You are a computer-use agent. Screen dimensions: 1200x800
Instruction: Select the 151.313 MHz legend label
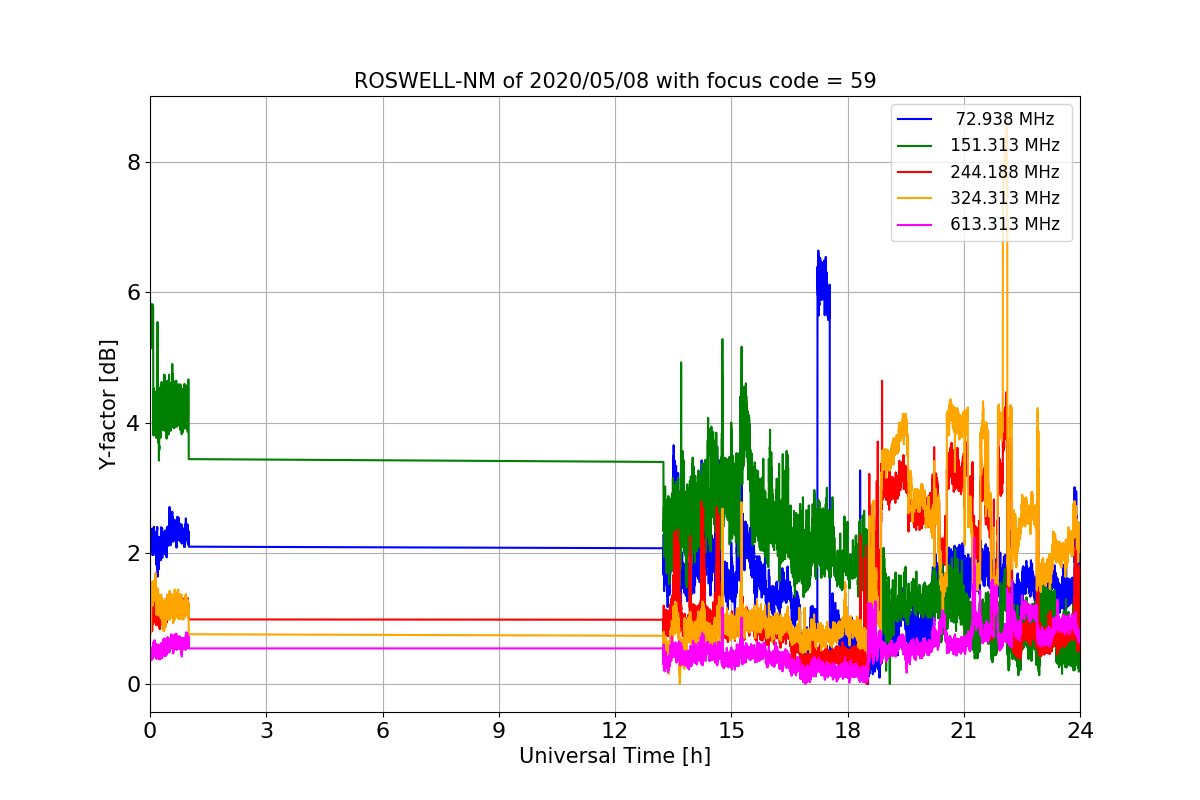[1005, 145]
